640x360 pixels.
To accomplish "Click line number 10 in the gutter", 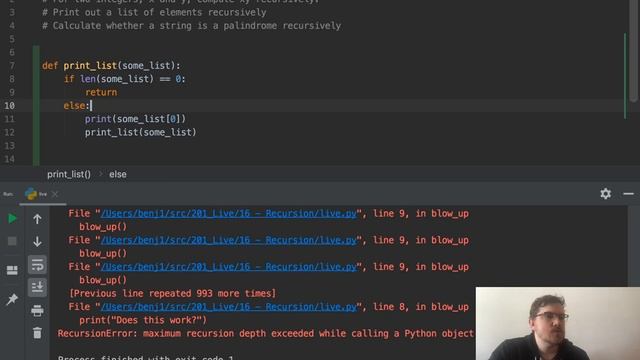I will (x=9, y=106).
